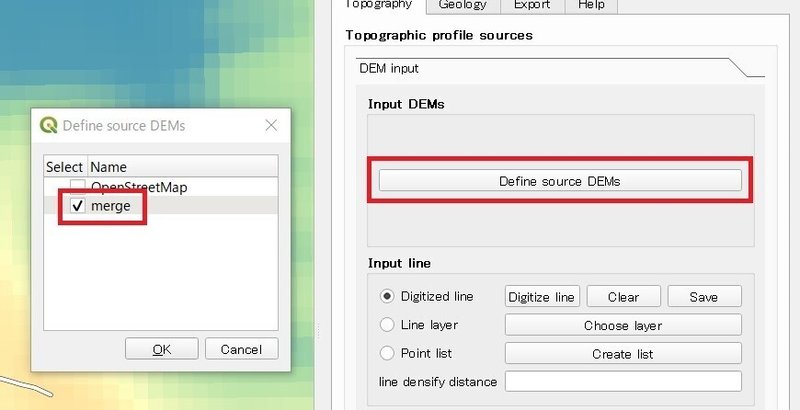
Task: Select the DEM input sub-tab
Action: pos(389,68)
